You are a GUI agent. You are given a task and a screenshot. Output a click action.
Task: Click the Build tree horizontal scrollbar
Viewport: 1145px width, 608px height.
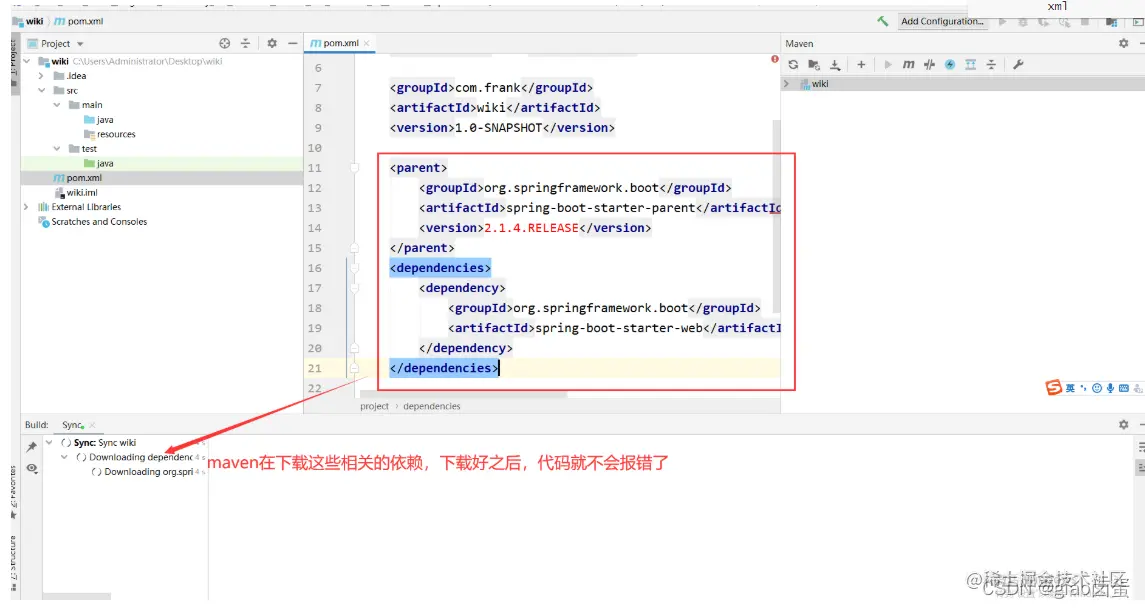pyautogui.click(x=77, y=597)
